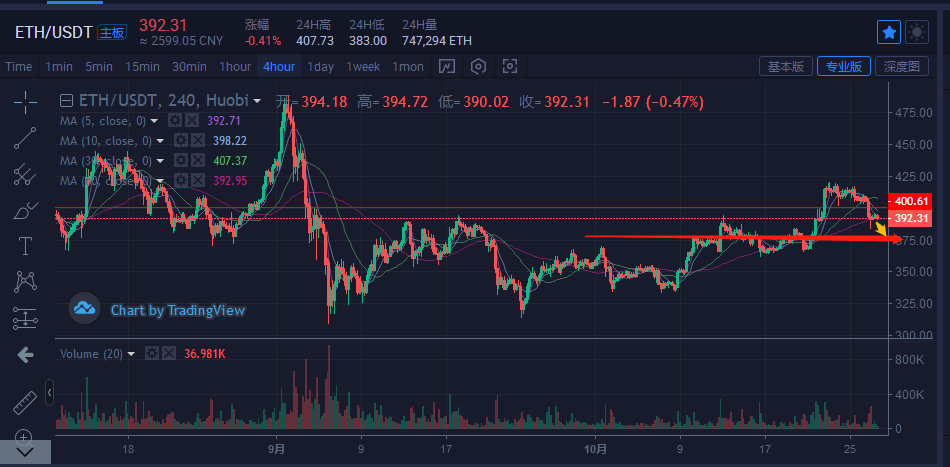The height and width of the screenshot is (467, 950).
Task: Switch to the Time interval tab
Action: (x=19, y=67)
